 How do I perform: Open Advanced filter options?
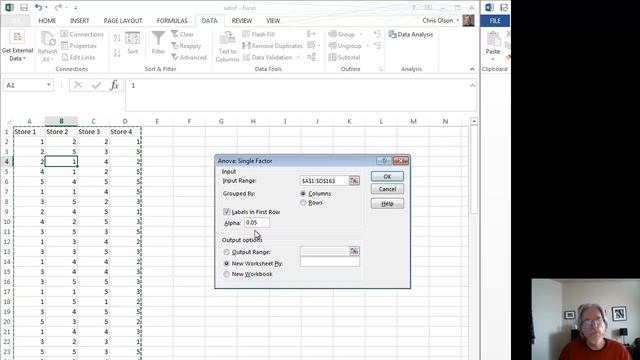(189, 57)
